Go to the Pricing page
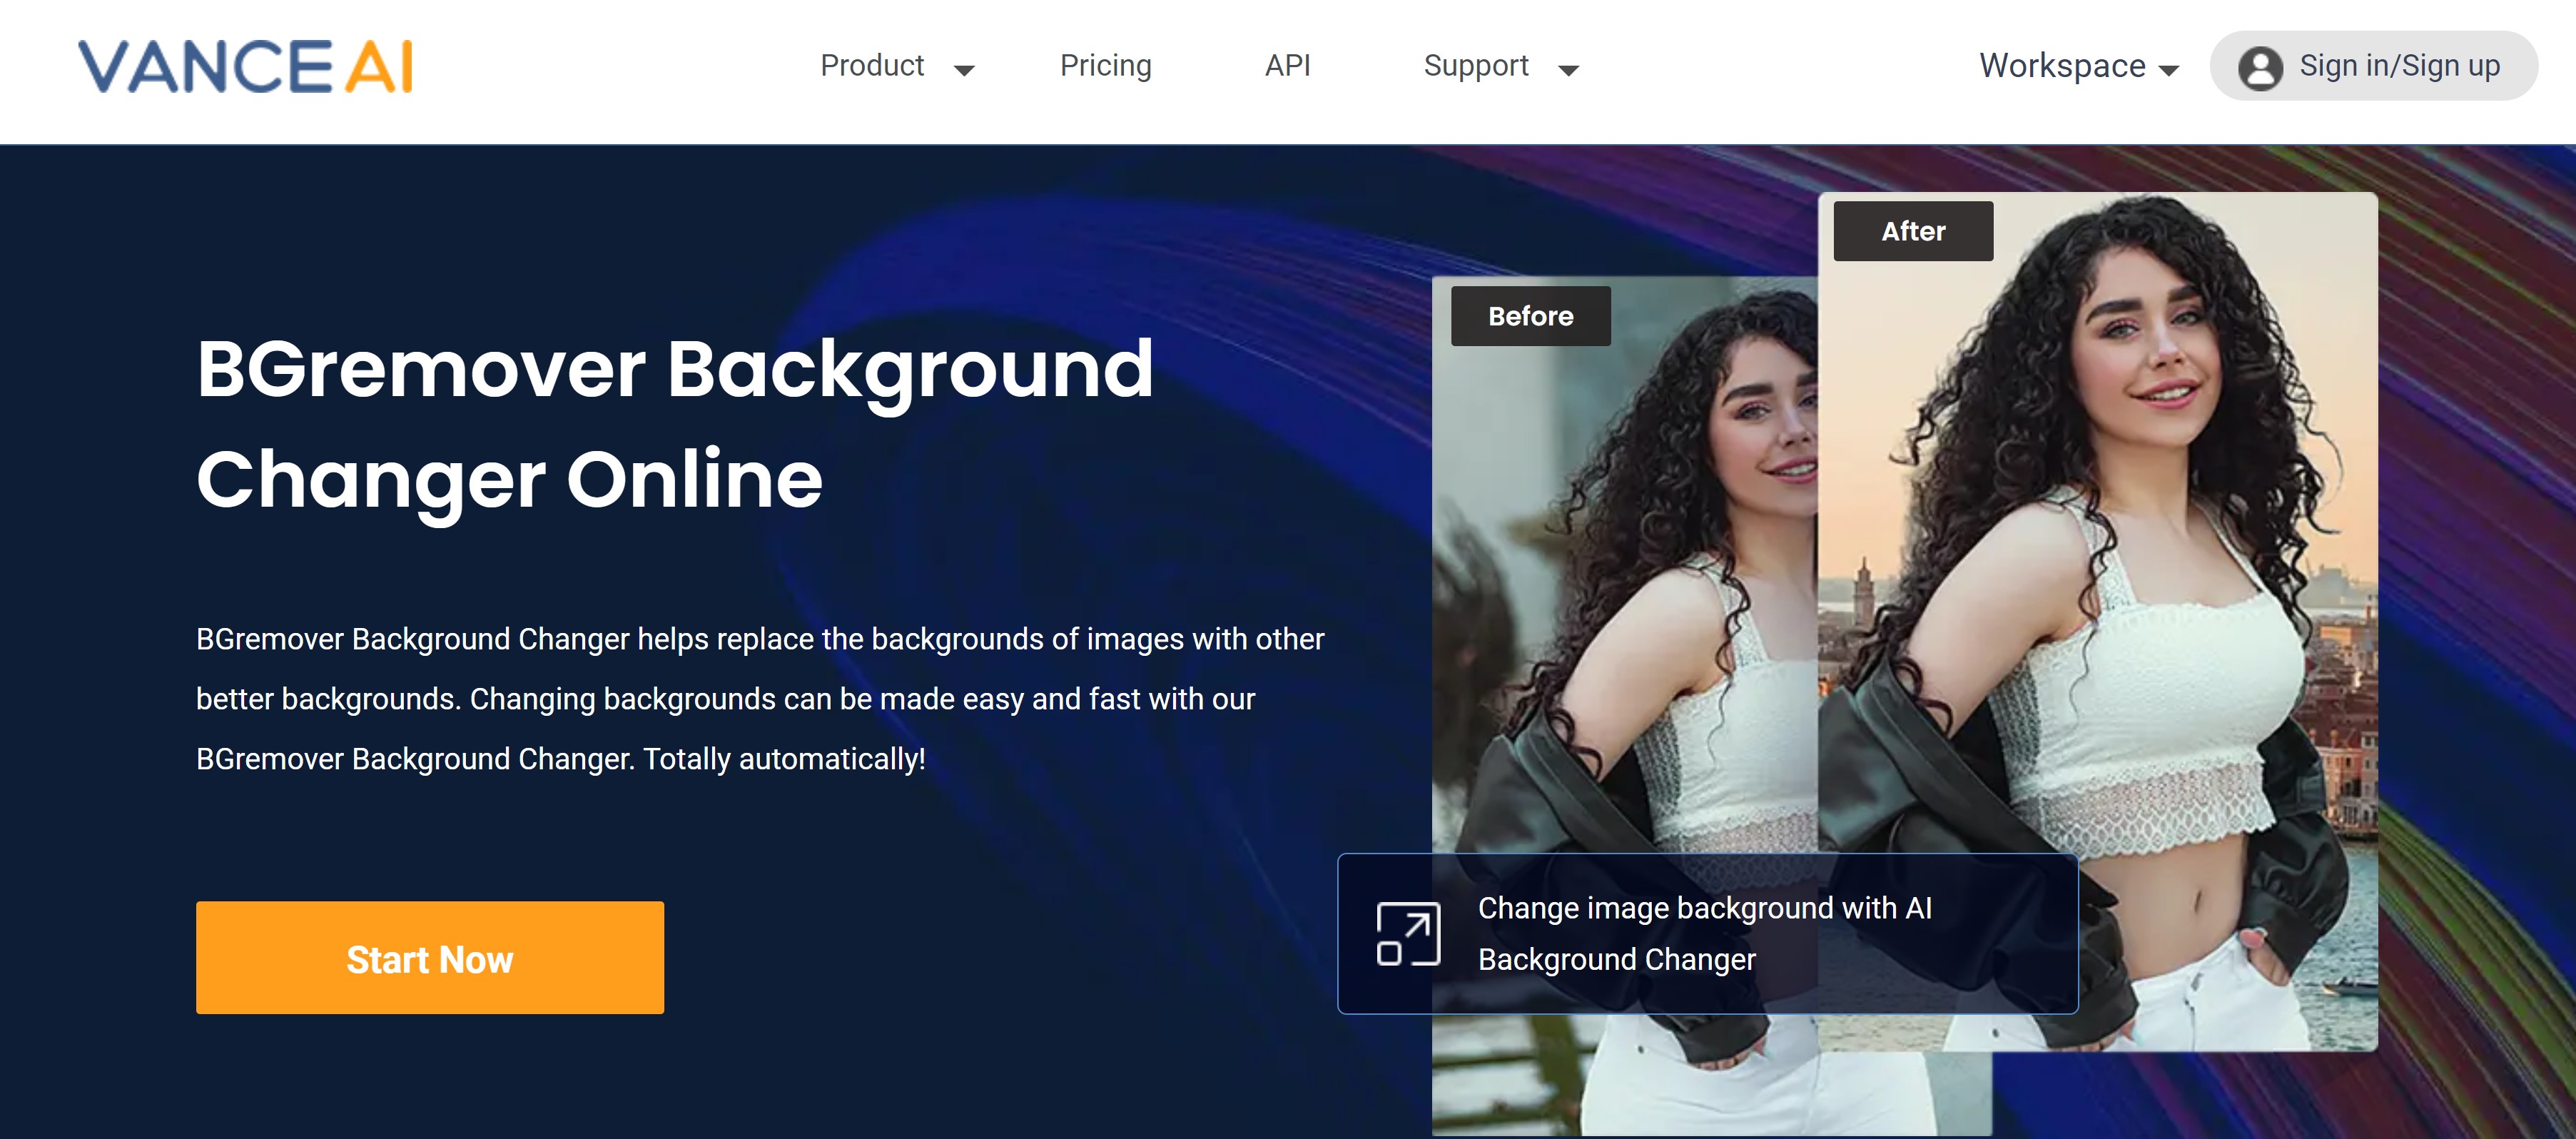Image resolution: width=2576 pixels, height=1139 pixels. tap(1105, 66)
